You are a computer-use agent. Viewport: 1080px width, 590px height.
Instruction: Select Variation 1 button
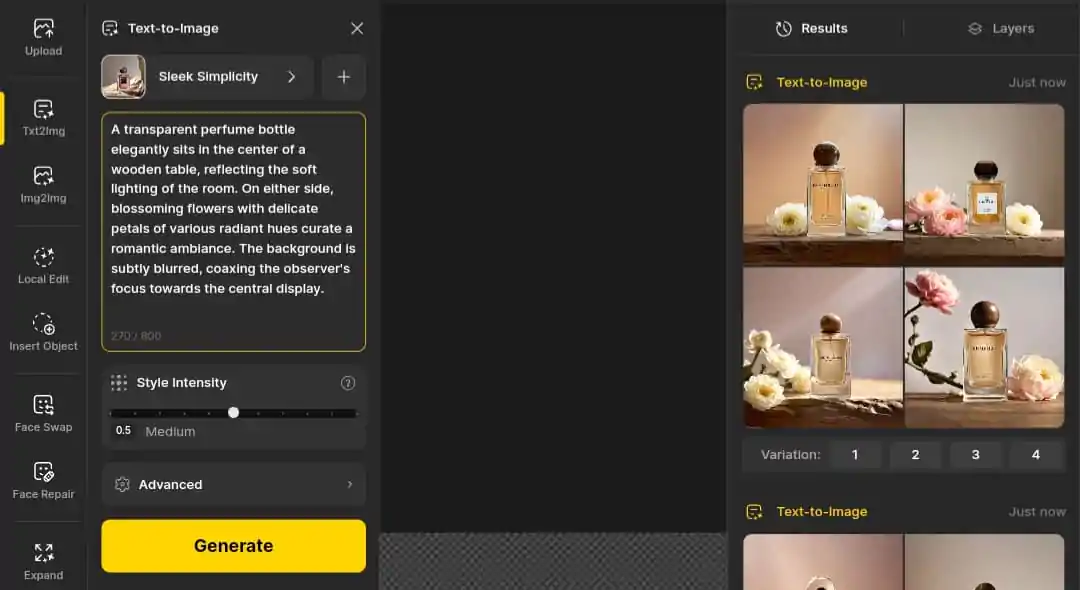pyautogui.click(x=855, y=455)
